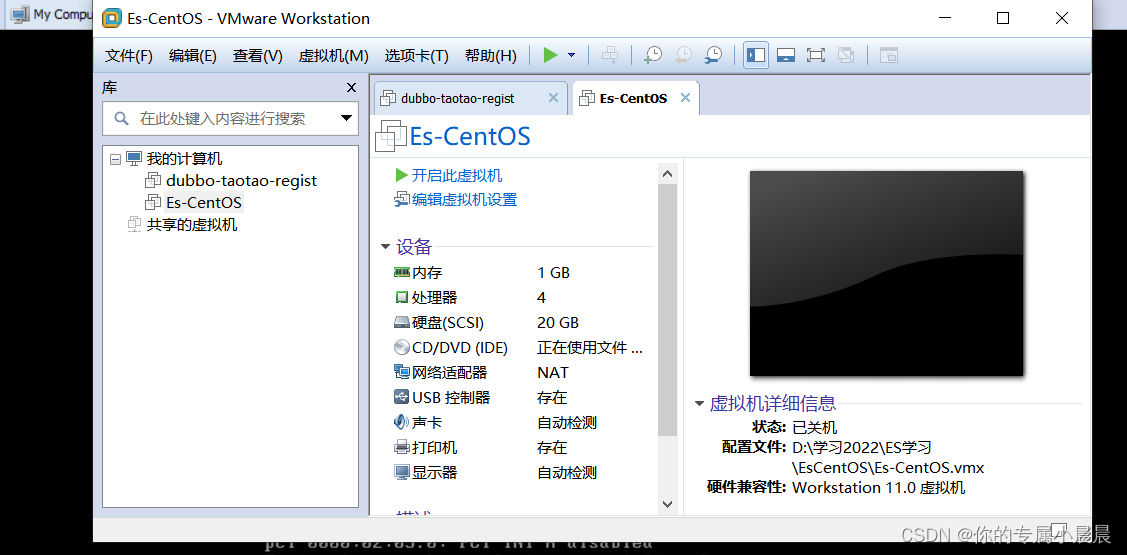Open the 查看(V) menu
Viewport: 1127px width, 555px height.
point(257,56)
